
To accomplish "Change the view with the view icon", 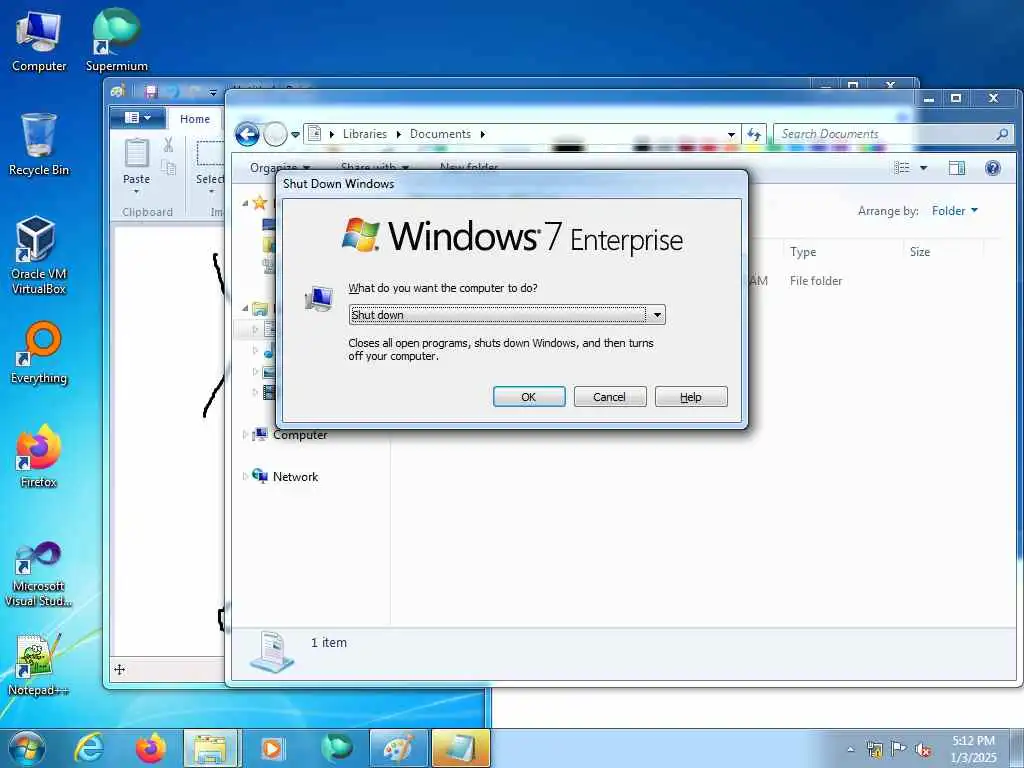I will (x=902, y=168).
